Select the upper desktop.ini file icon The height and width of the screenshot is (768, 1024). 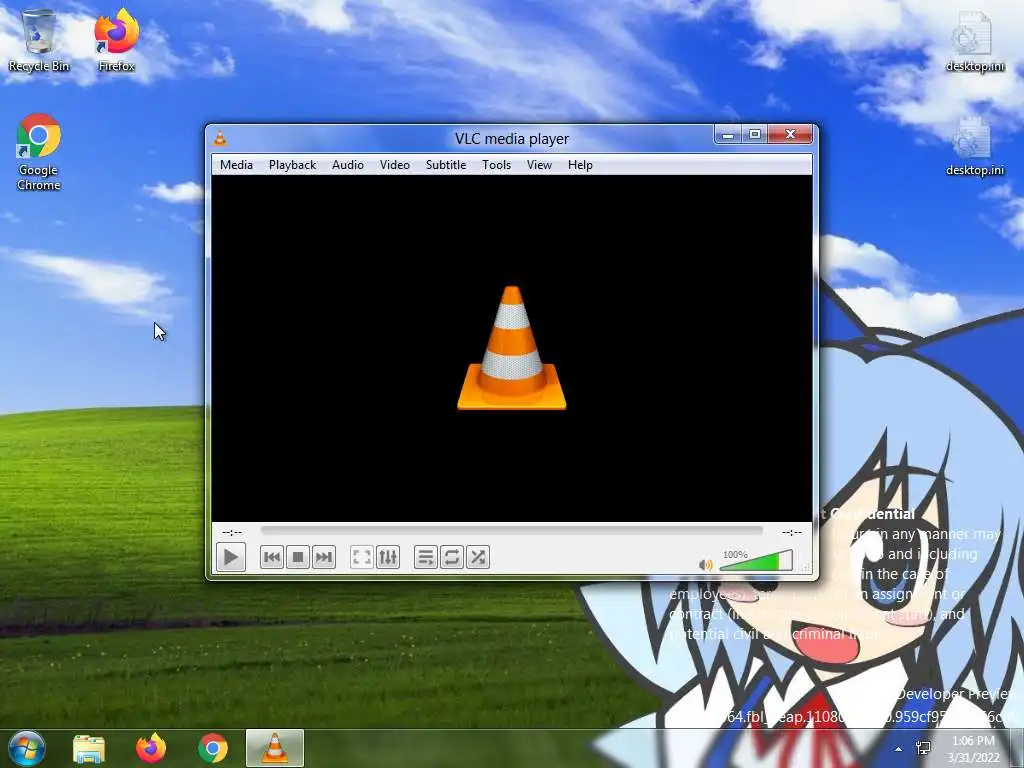point(975,40)
